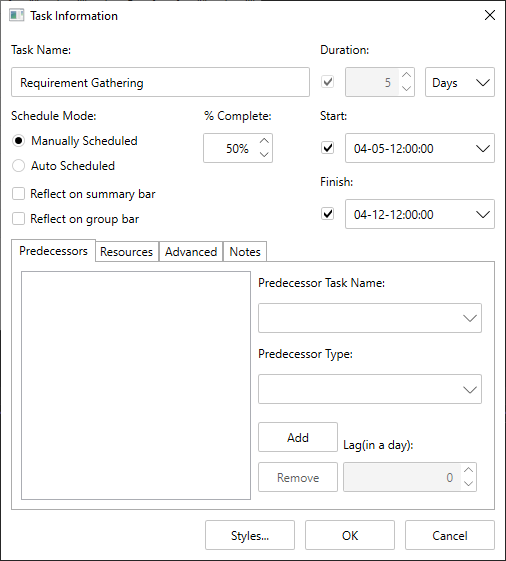The width and height of the screenshot is (506, 561).
Task: Click the Duration value field showing 5
Action: (x=373, y=82)
